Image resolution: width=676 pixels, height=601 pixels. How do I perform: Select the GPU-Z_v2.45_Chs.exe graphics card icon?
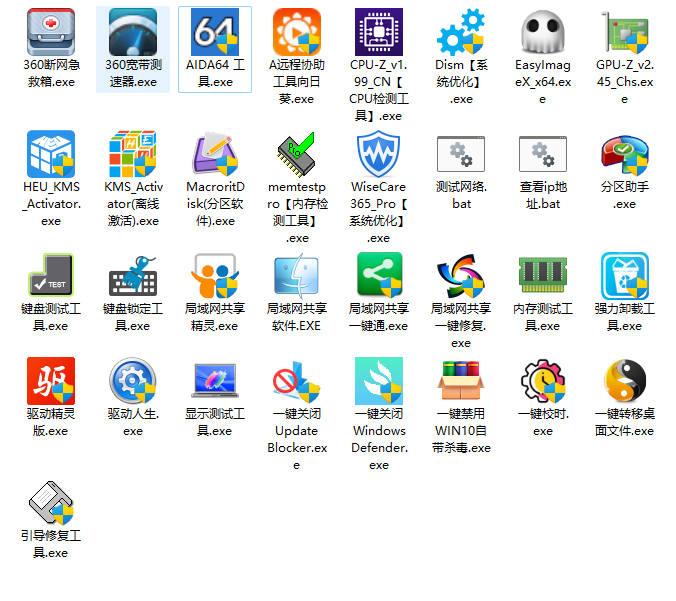point(624,32)
